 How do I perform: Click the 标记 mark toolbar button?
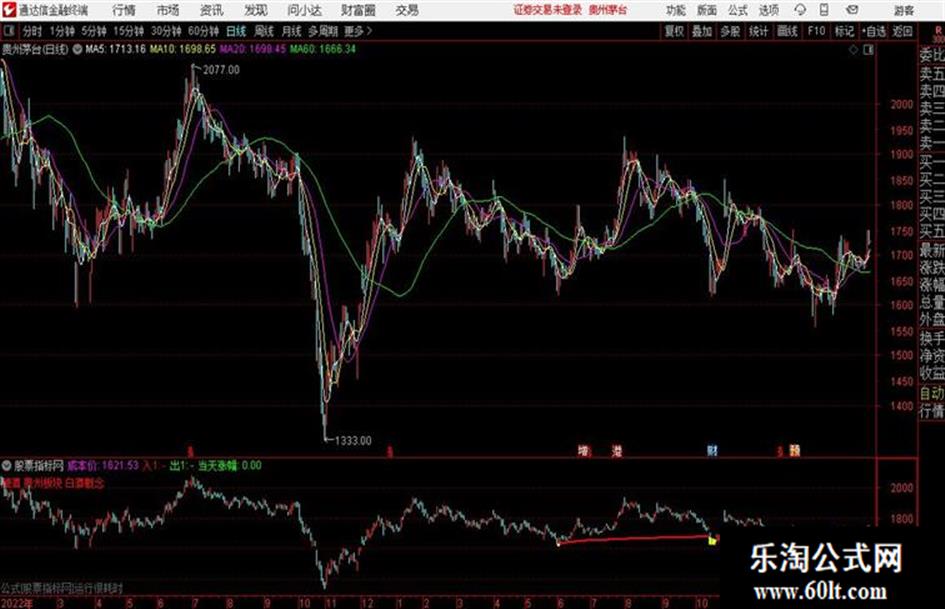point(844,31)
